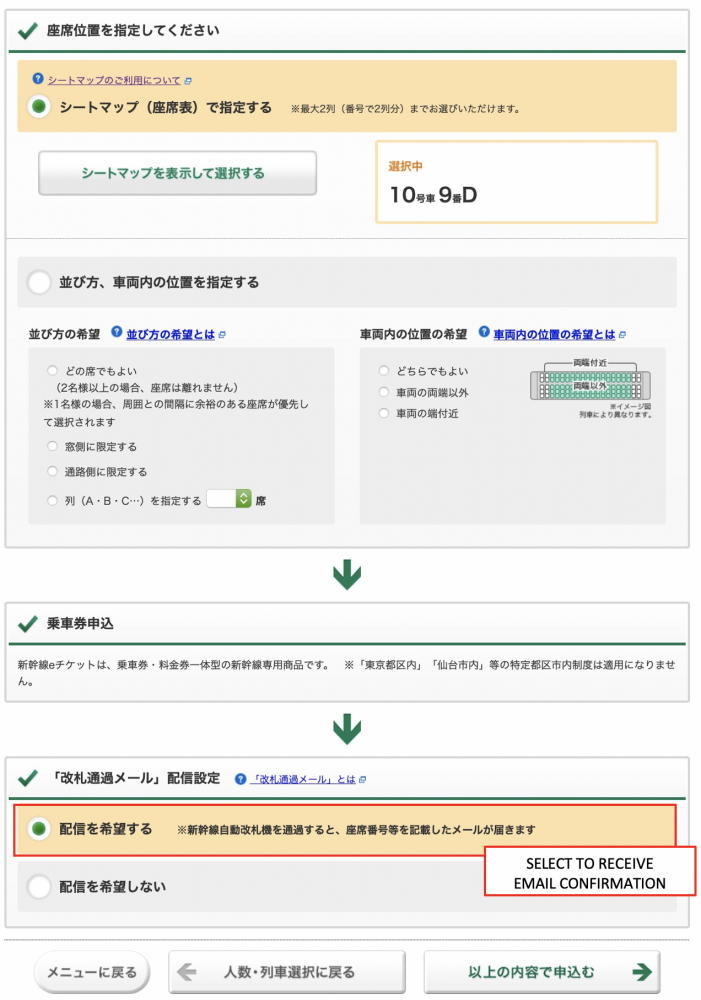Select 配信を希望しない email option
The image size is (701, 1000).
(39, 887)
